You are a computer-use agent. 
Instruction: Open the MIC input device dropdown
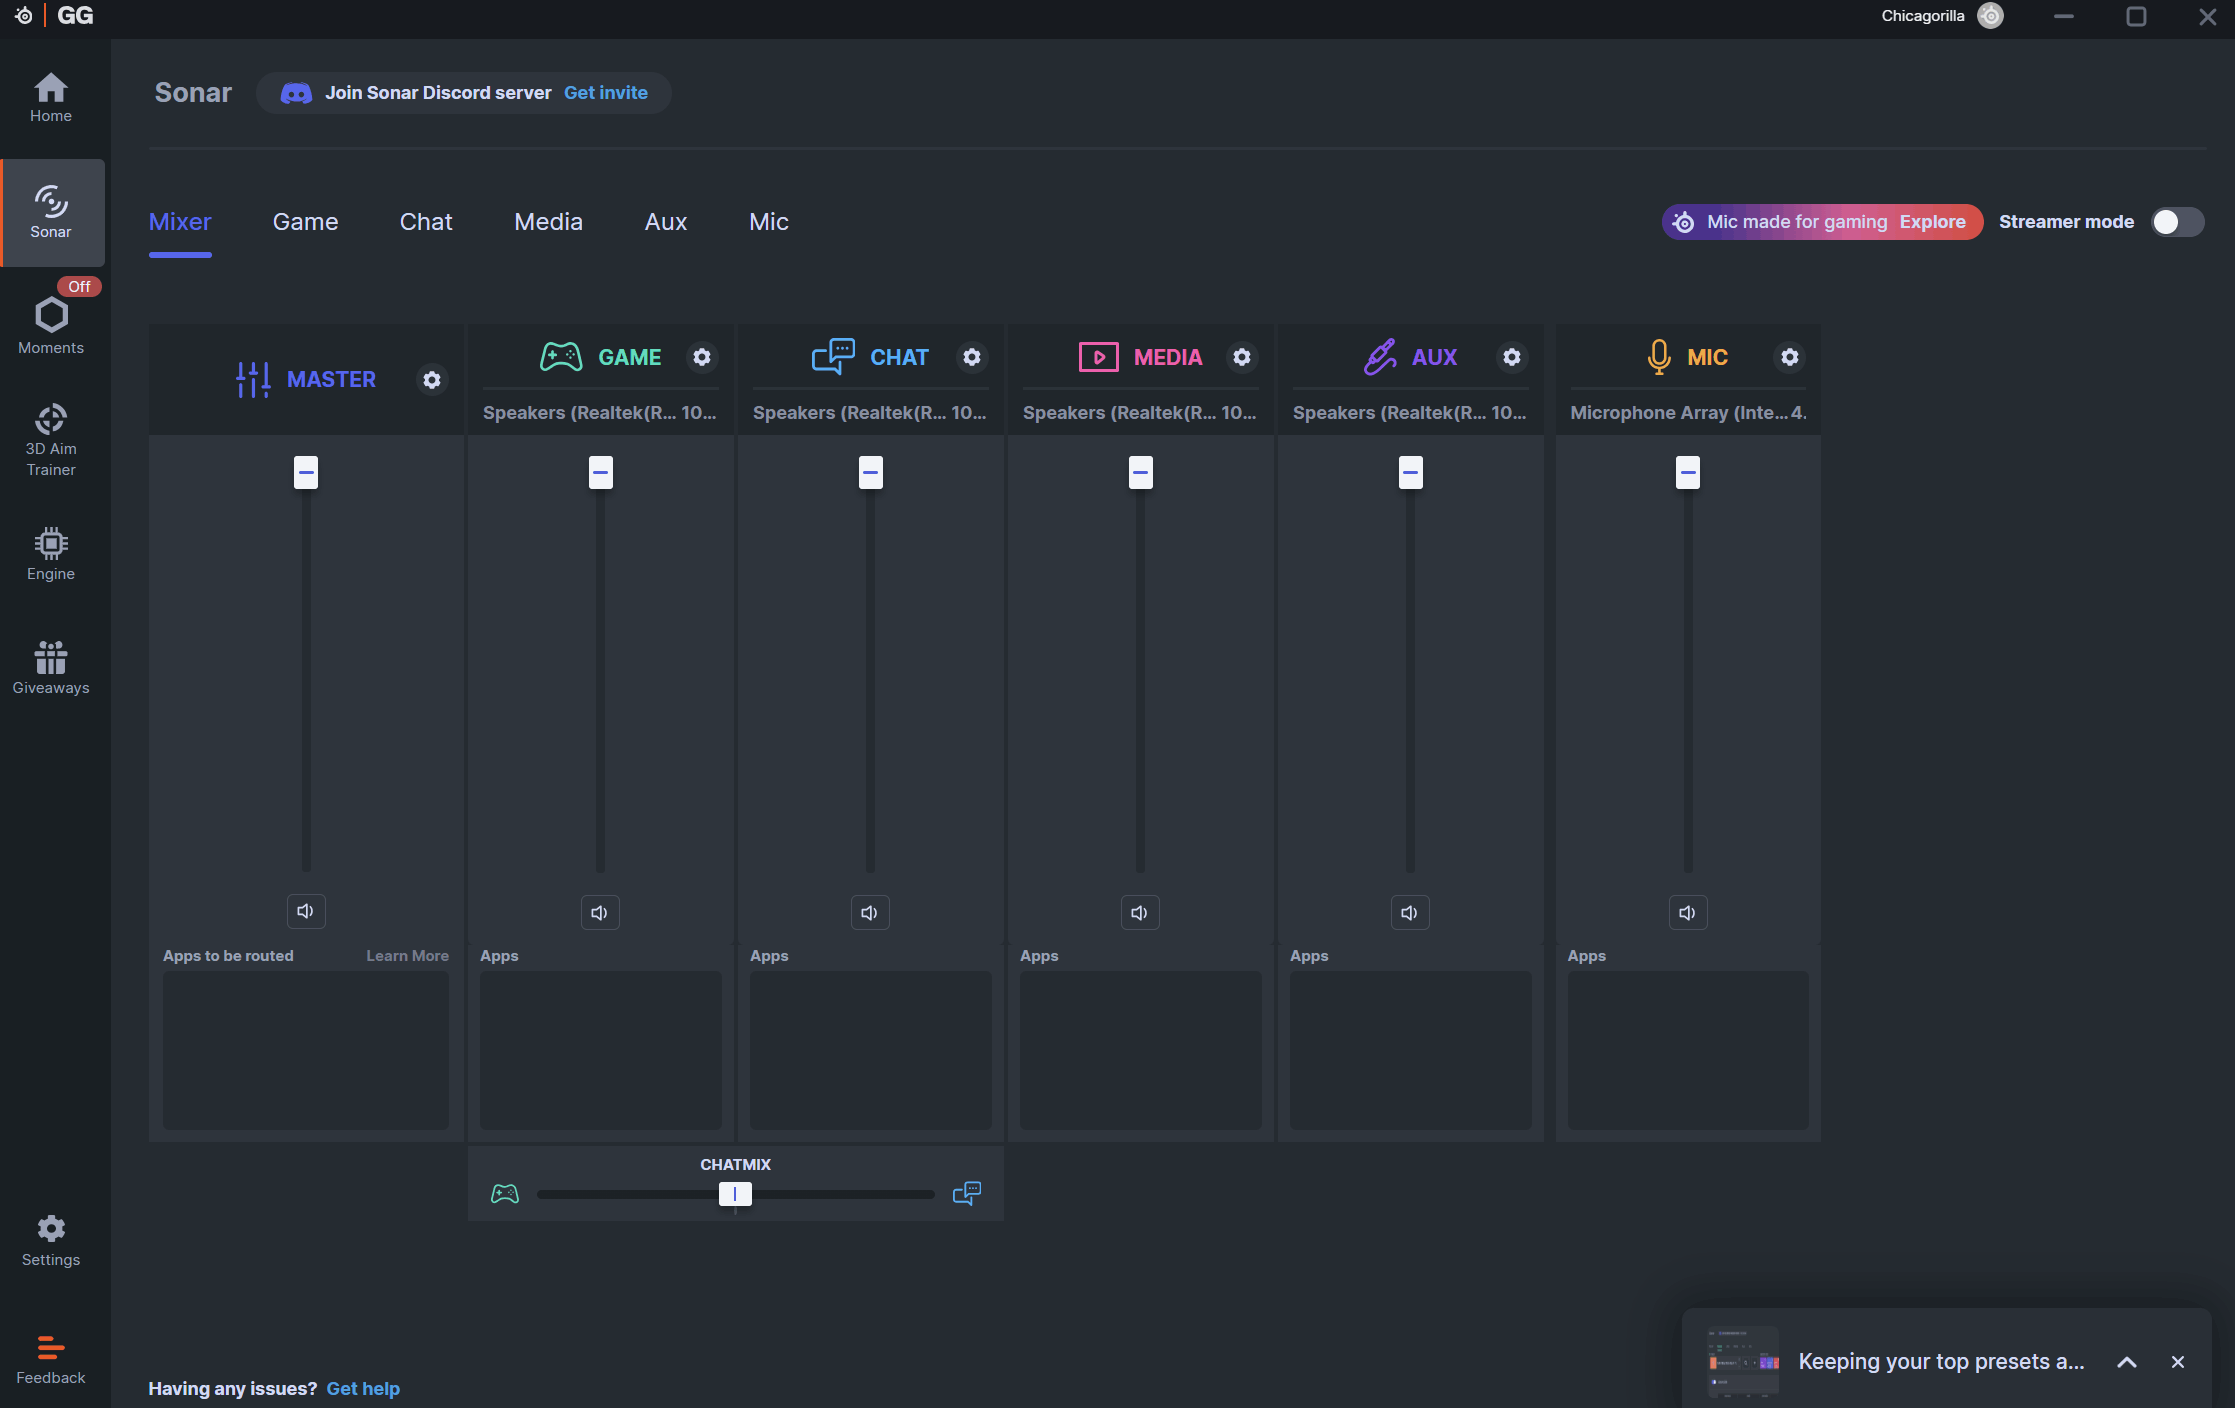tap(1688, 413)
